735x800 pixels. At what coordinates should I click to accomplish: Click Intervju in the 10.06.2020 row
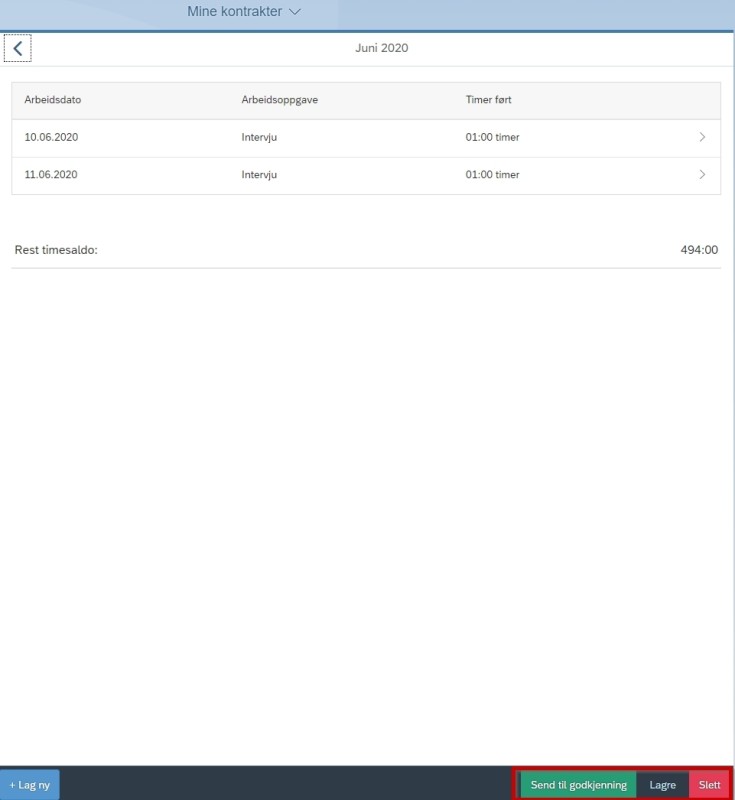[259, 137]
